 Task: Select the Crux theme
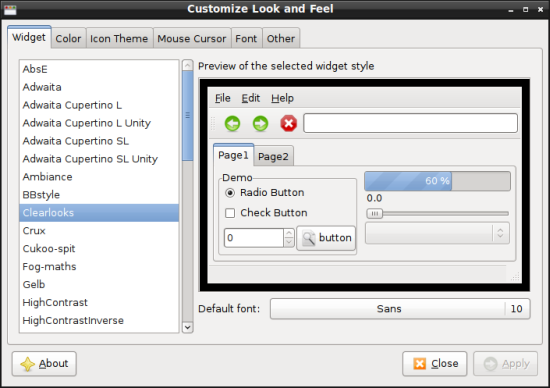point(99,230)
